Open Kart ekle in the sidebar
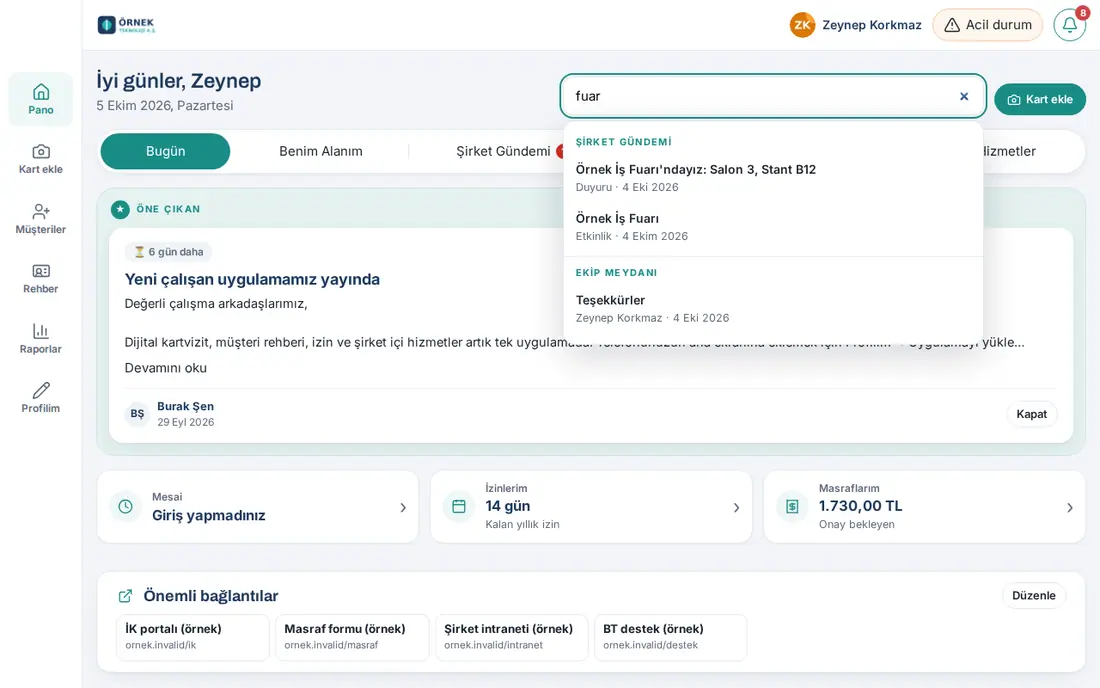Screen dimensions: 1100x688 point(41,159)
